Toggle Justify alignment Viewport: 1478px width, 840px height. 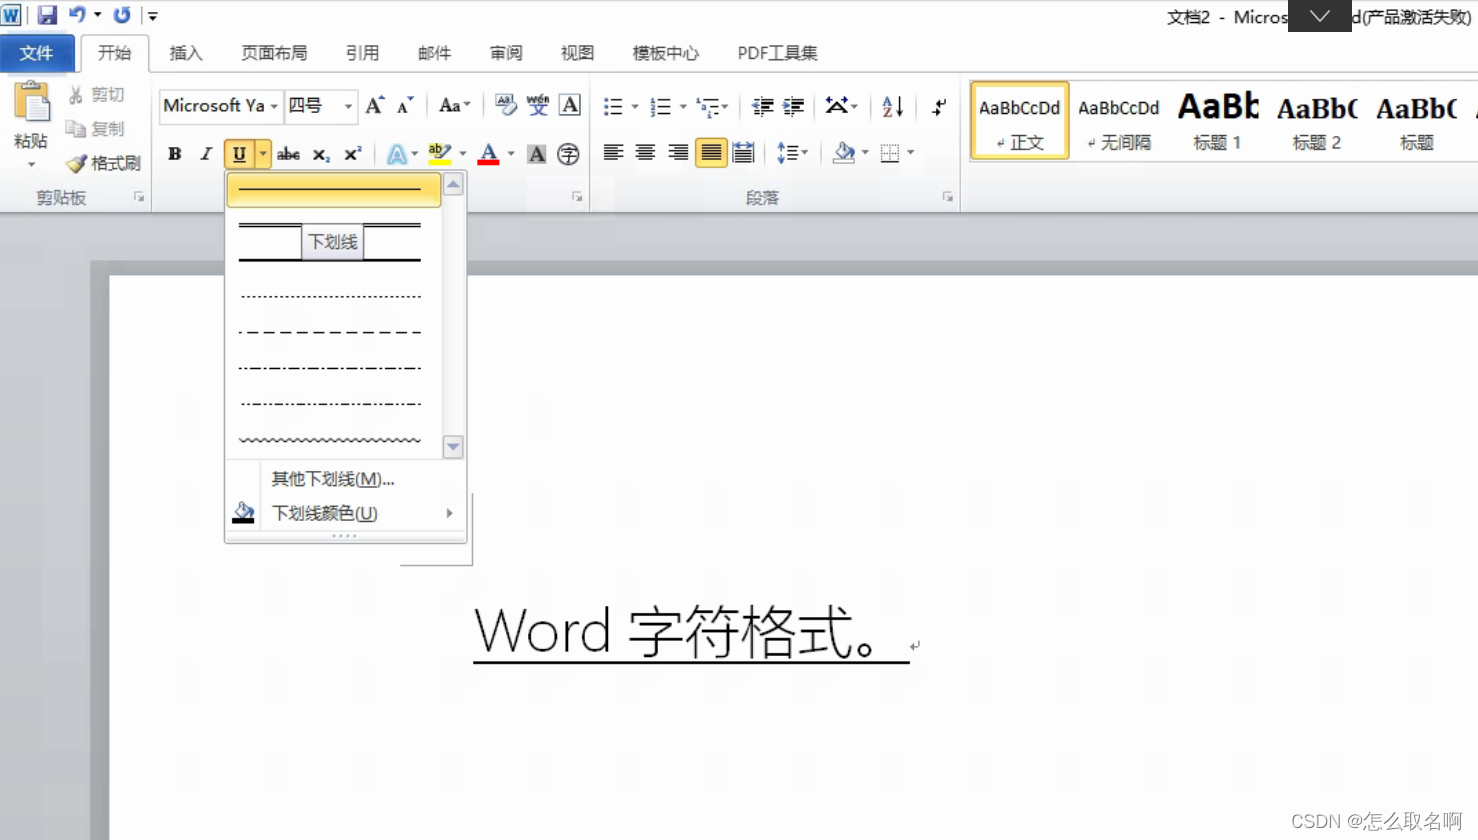click(711, 153)
